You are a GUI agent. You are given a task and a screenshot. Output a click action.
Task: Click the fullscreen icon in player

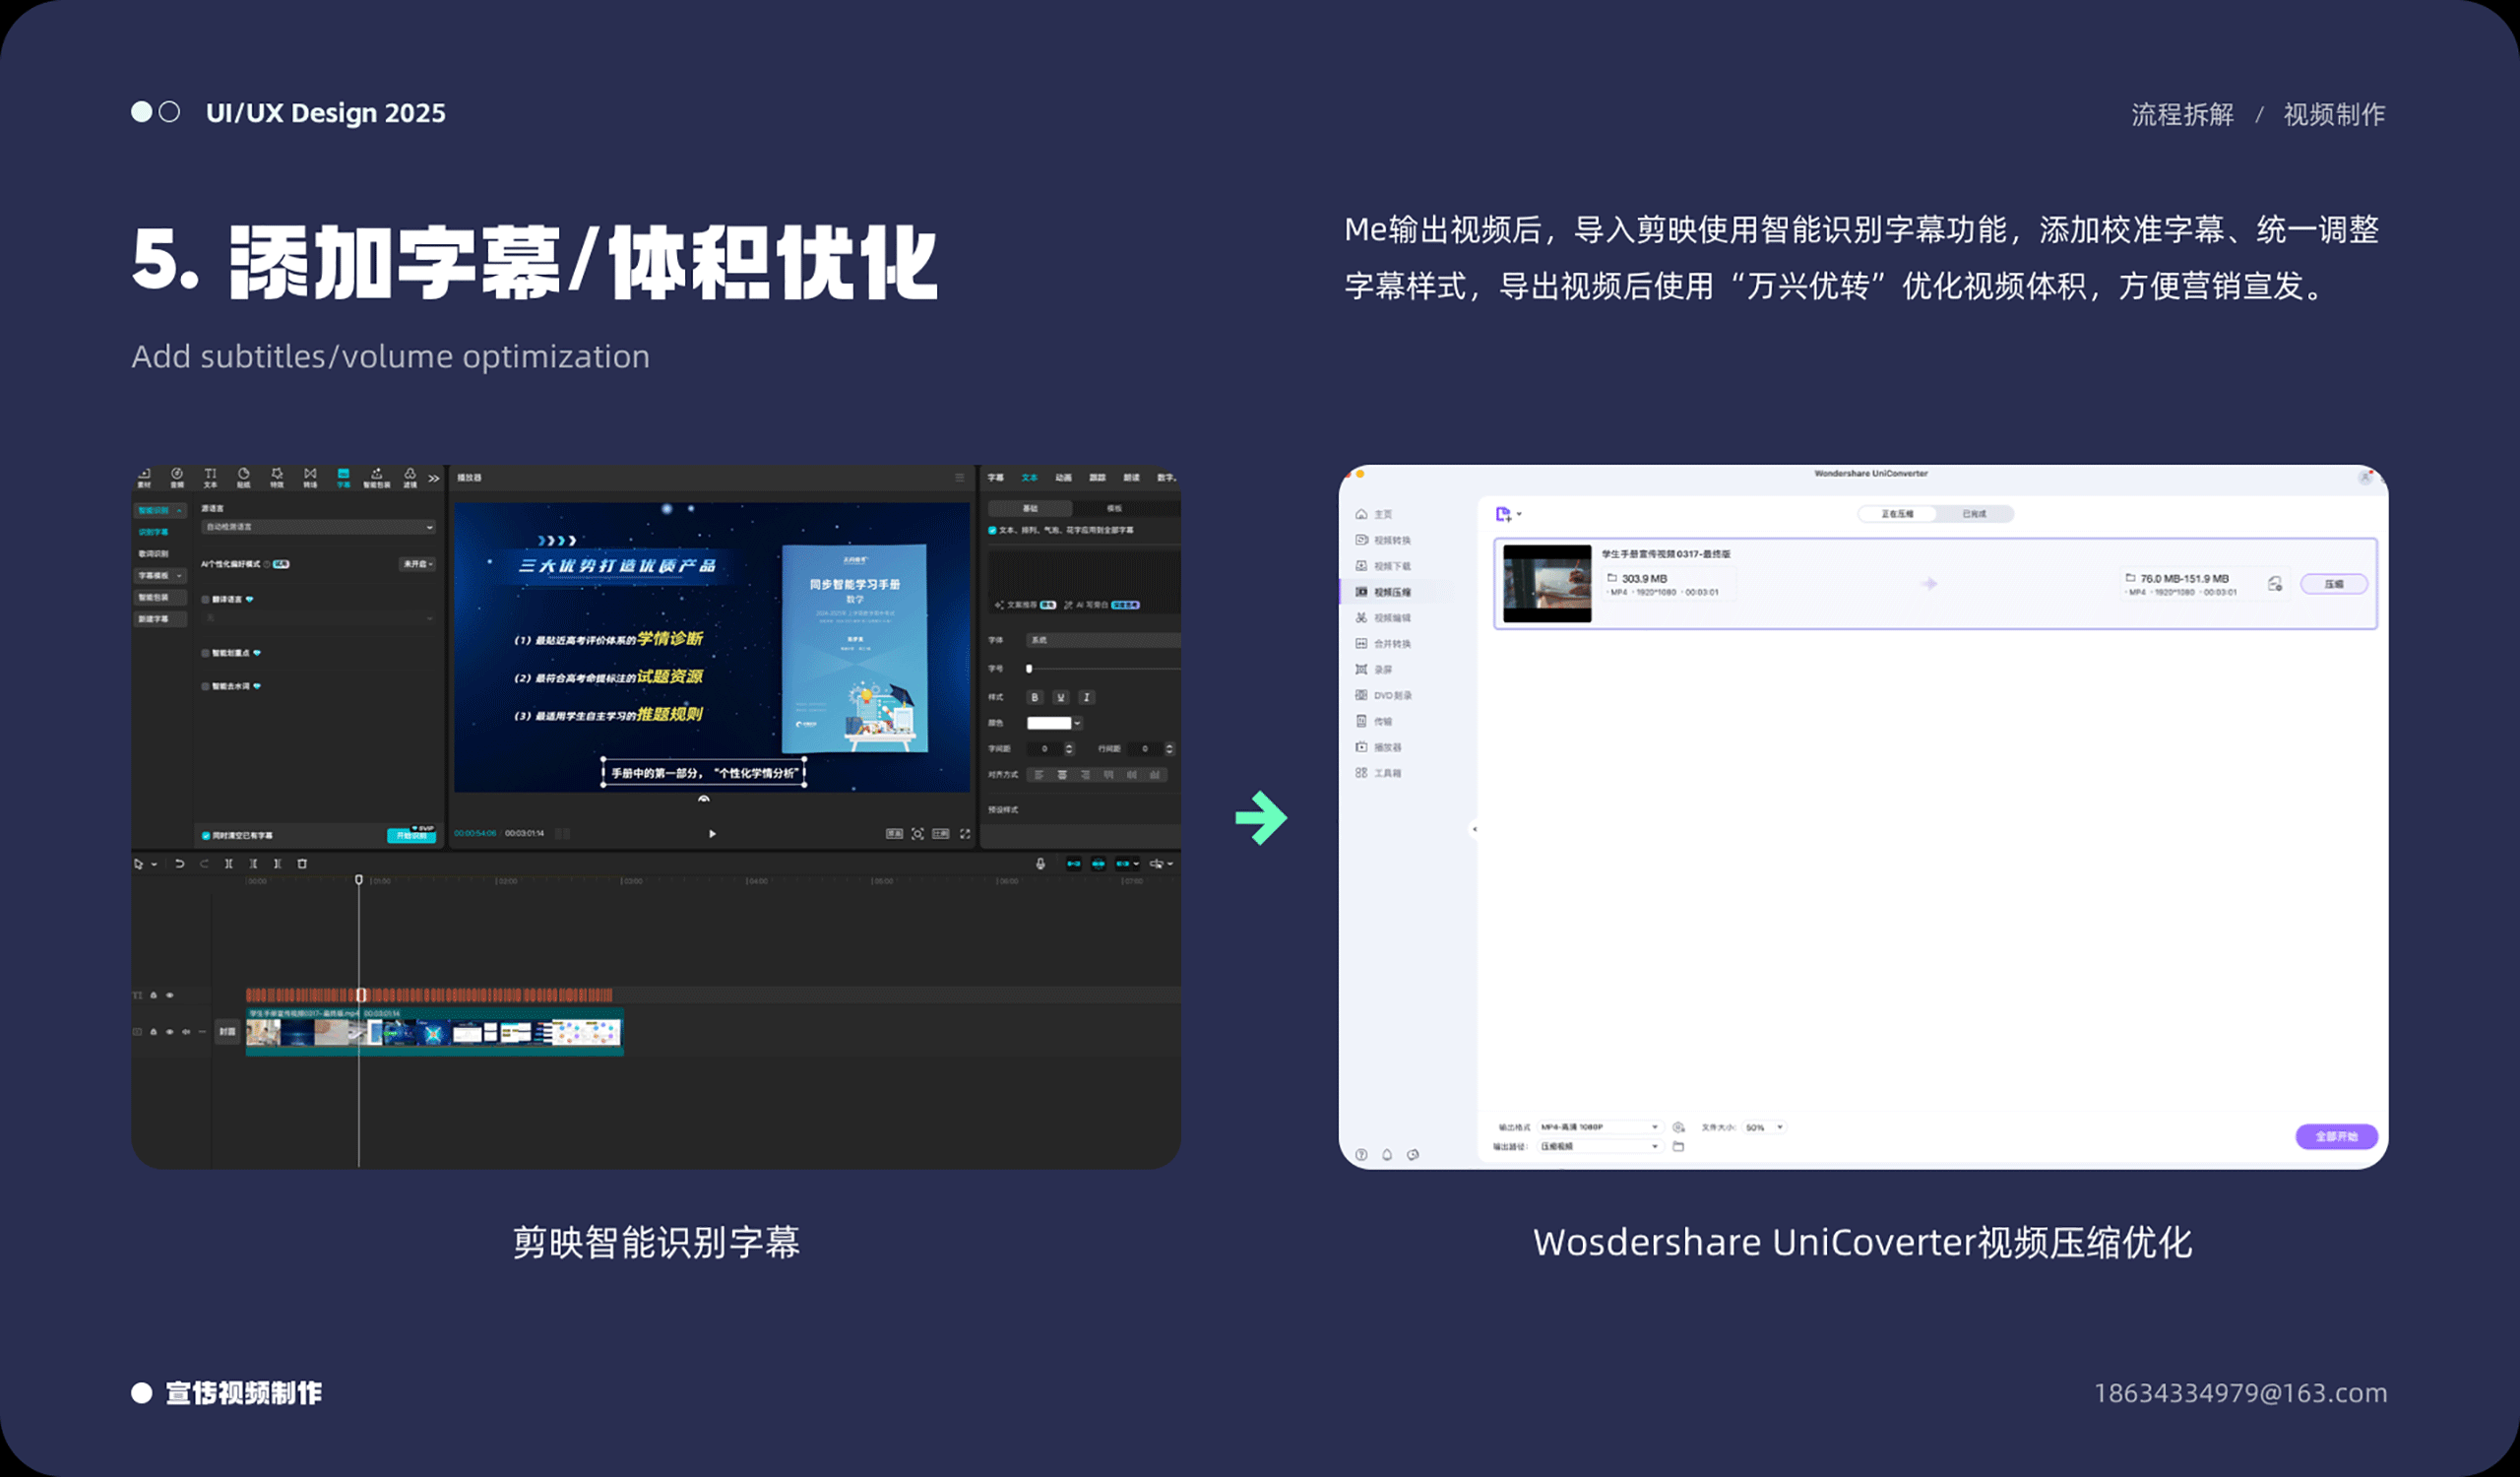(x=965, y=833)
